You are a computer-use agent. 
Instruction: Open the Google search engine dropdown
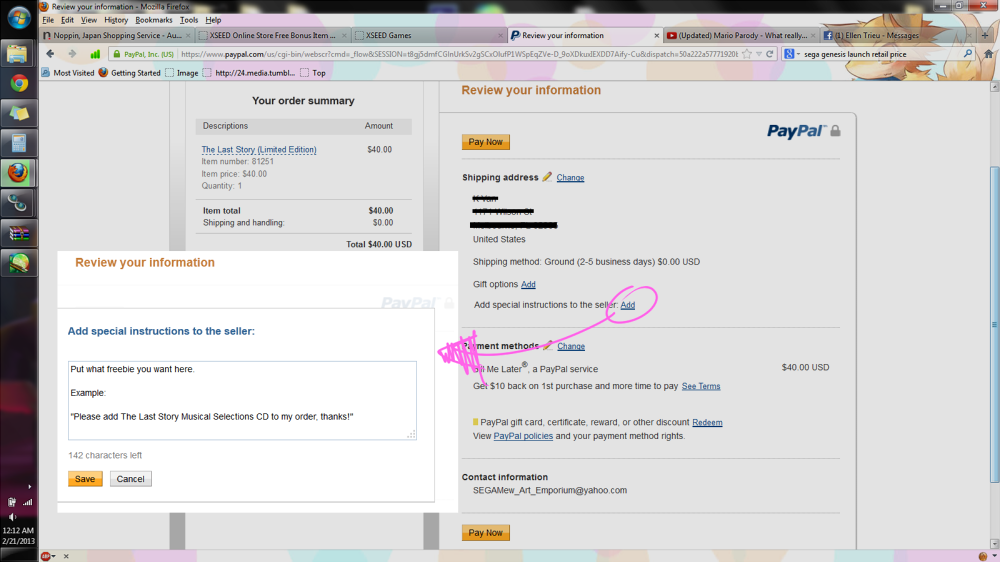(x=791, y=54)
